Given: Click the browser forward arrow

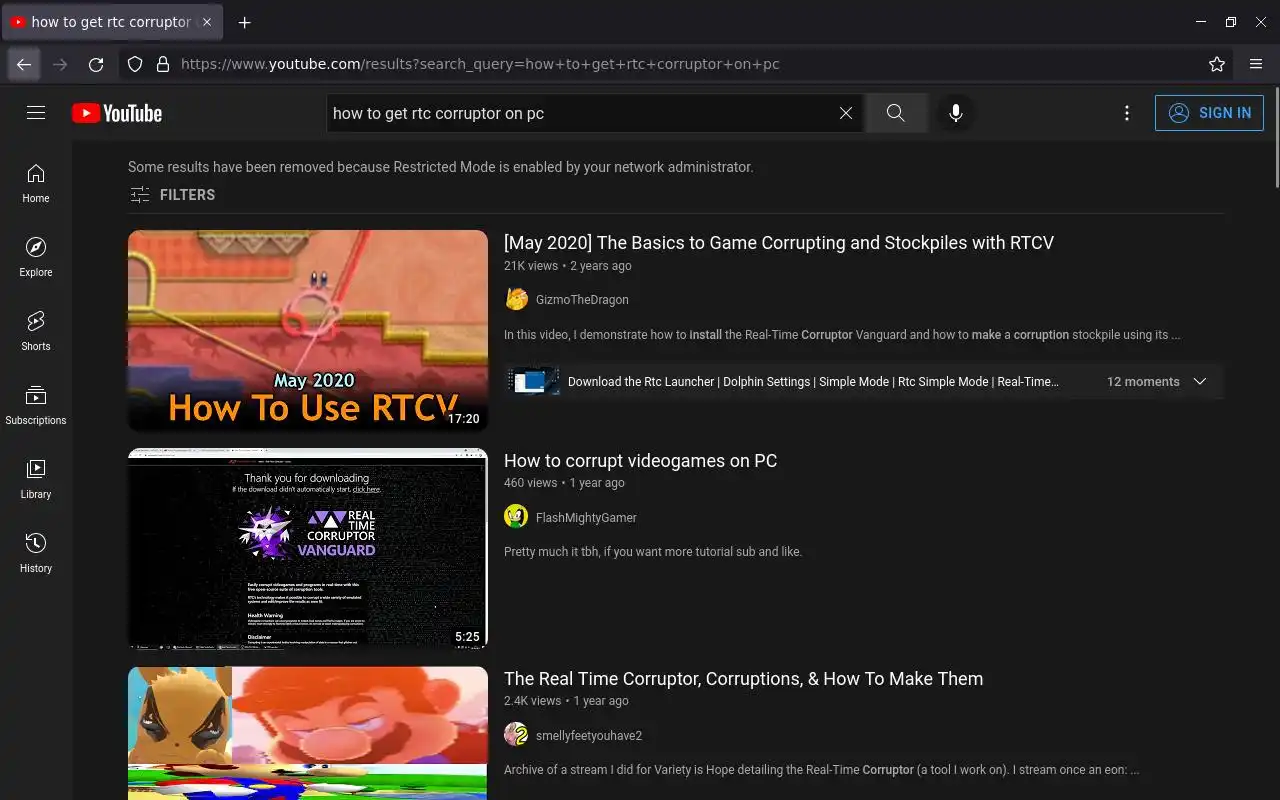Looking at the screenshot, I should [60, 64].
